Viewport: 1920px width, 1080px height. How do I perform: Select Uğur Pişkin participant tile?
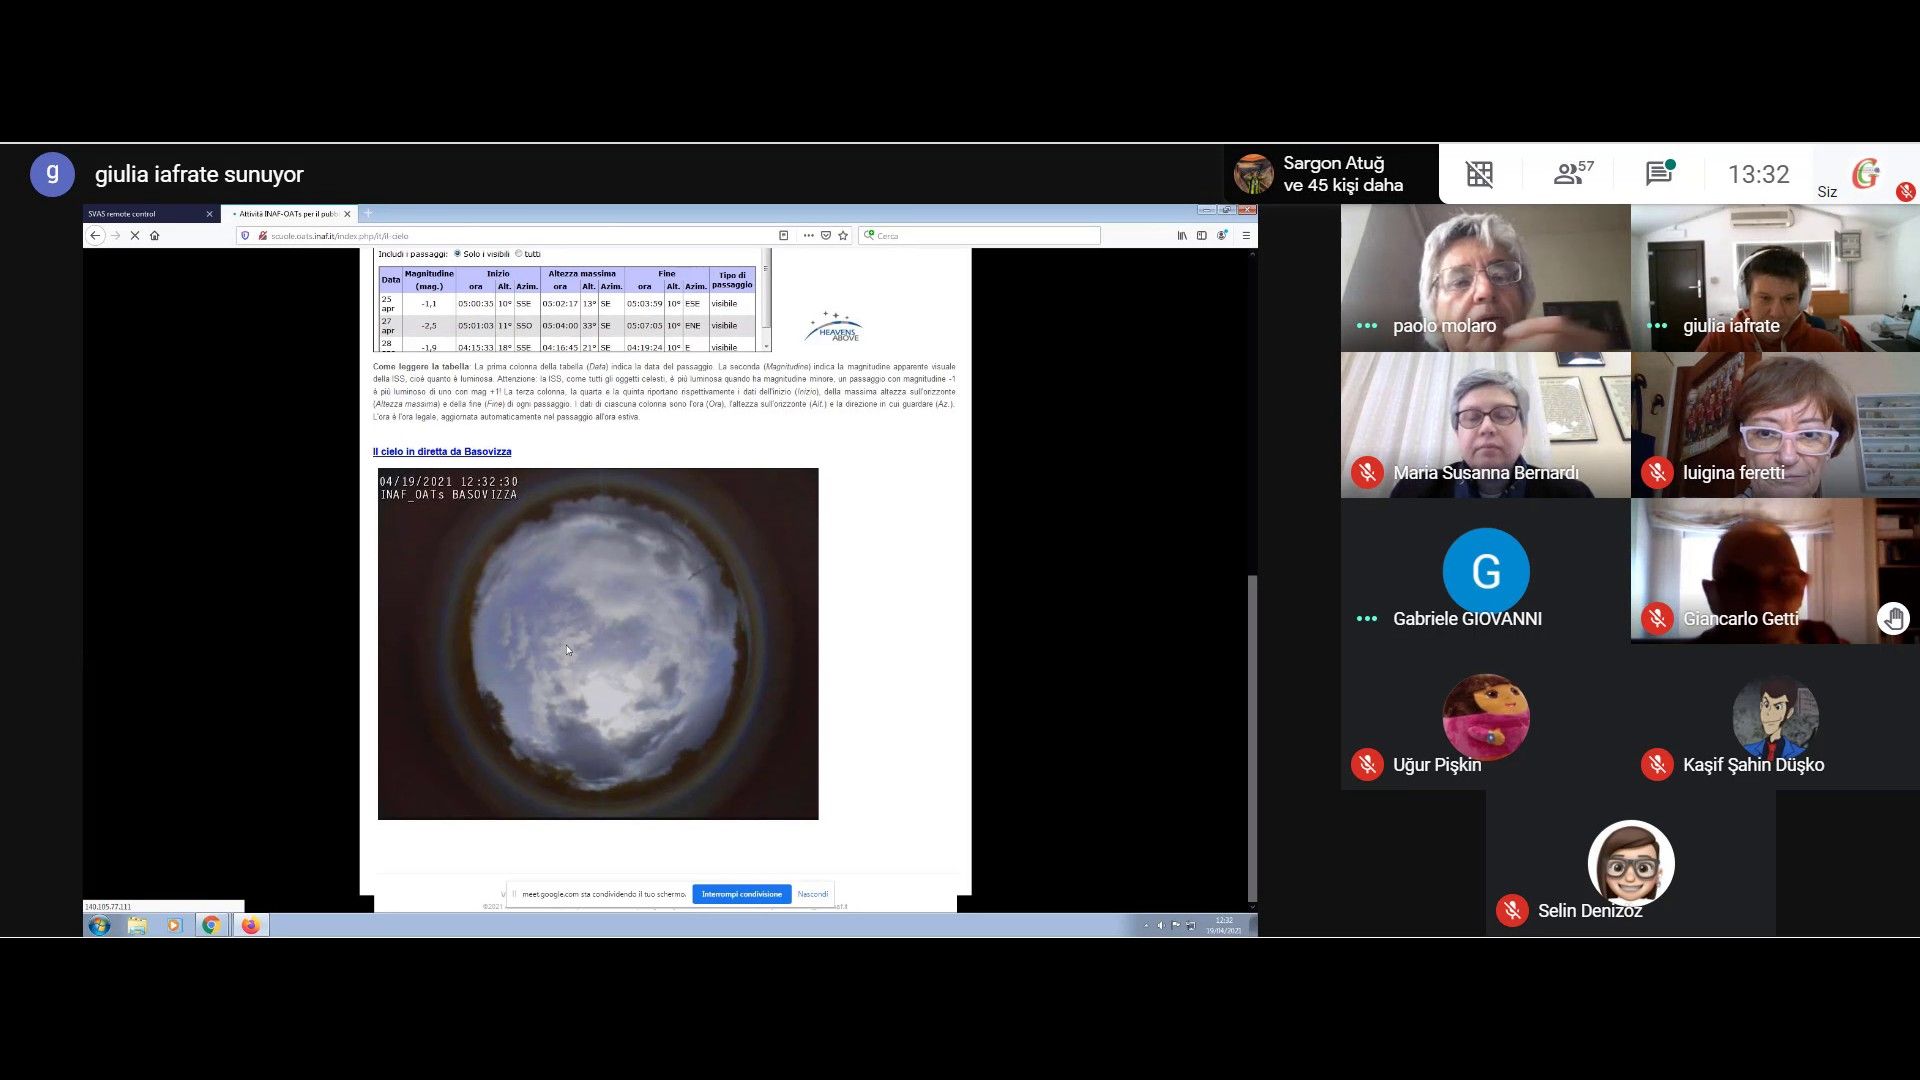click(1485, 716)
